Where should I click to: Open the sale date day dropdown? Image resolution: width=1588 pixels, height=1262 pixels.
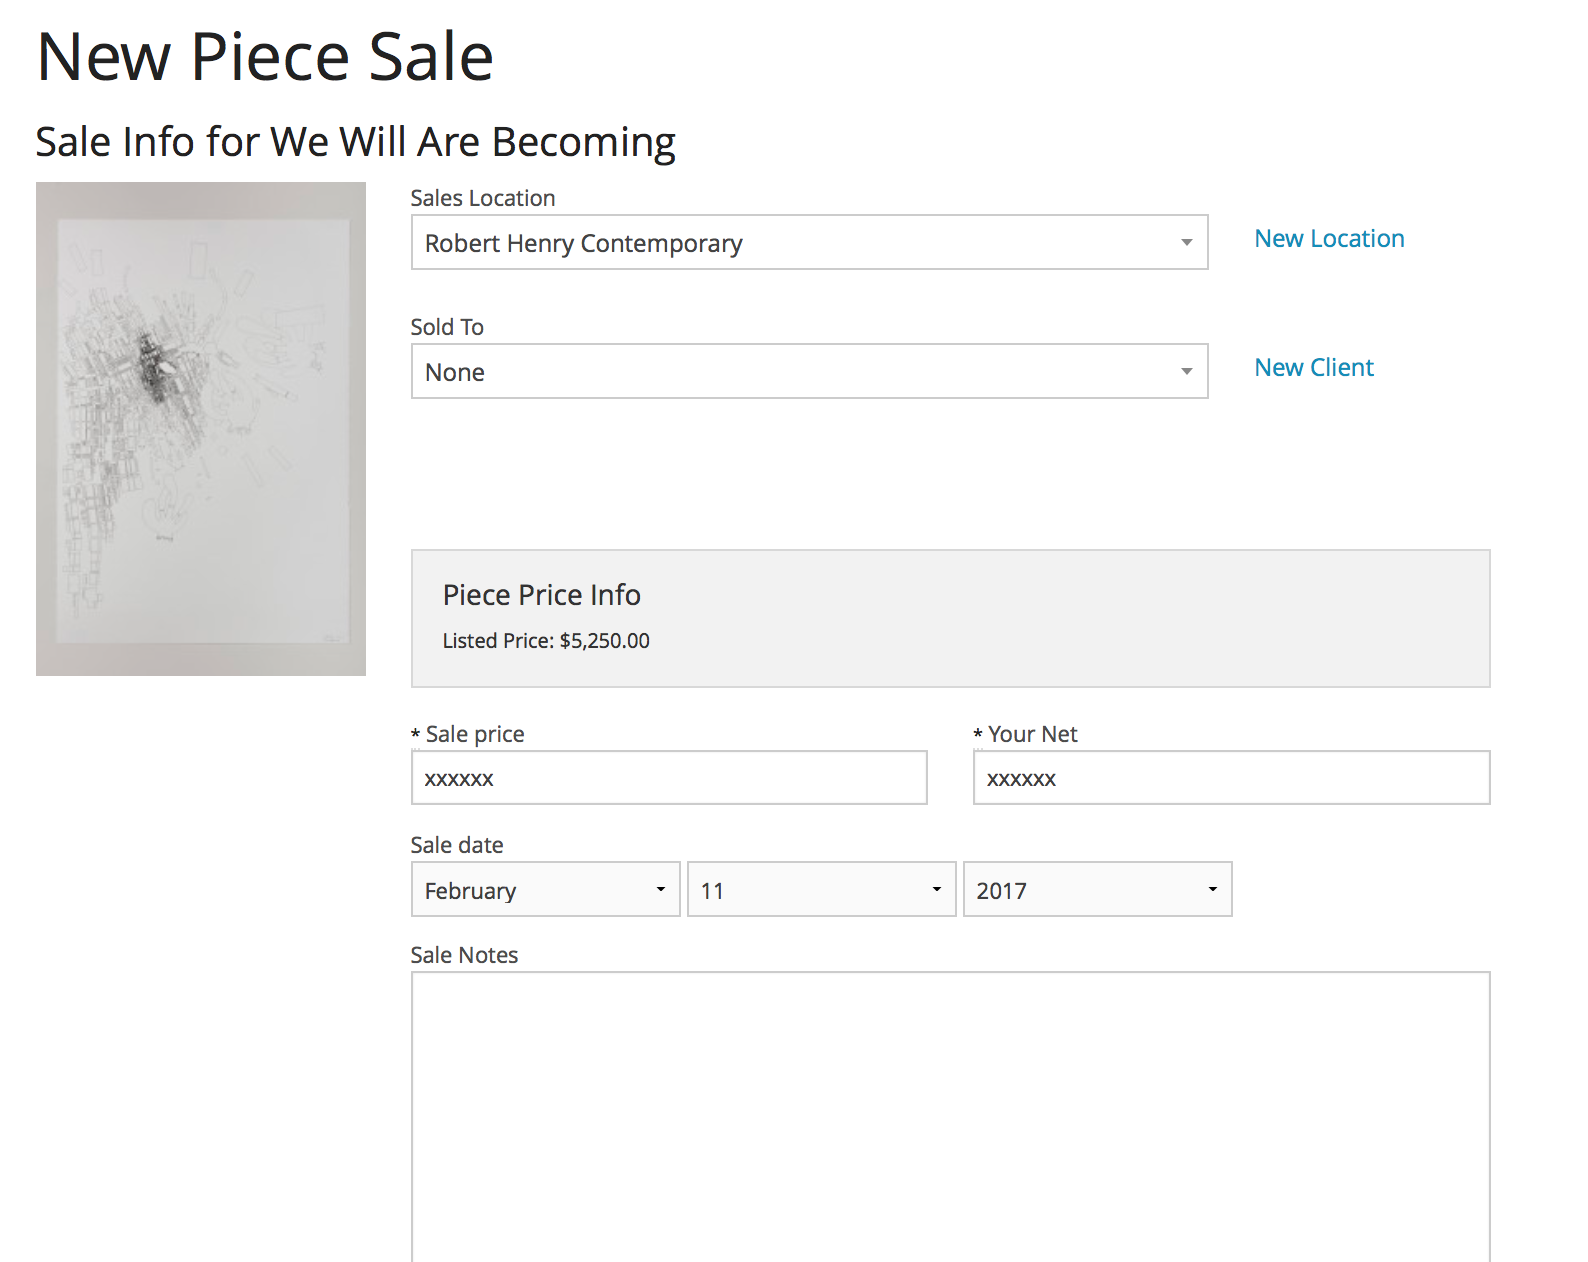[x=821, y=890]
